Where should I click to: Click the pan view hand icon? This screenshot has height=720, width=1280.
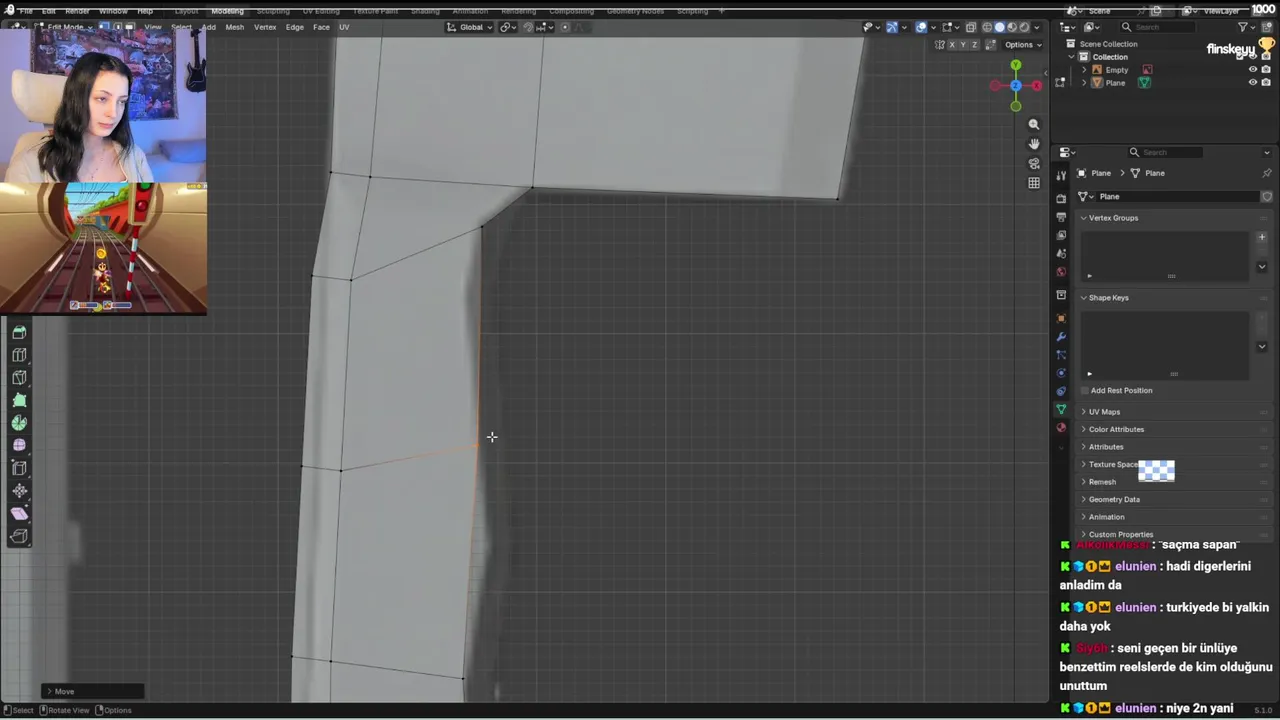pos(1034,144)
